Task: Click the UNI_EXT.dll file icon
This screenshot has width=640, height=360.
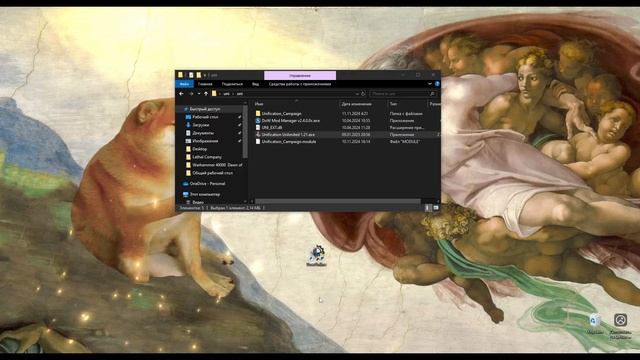Action: 258,128
